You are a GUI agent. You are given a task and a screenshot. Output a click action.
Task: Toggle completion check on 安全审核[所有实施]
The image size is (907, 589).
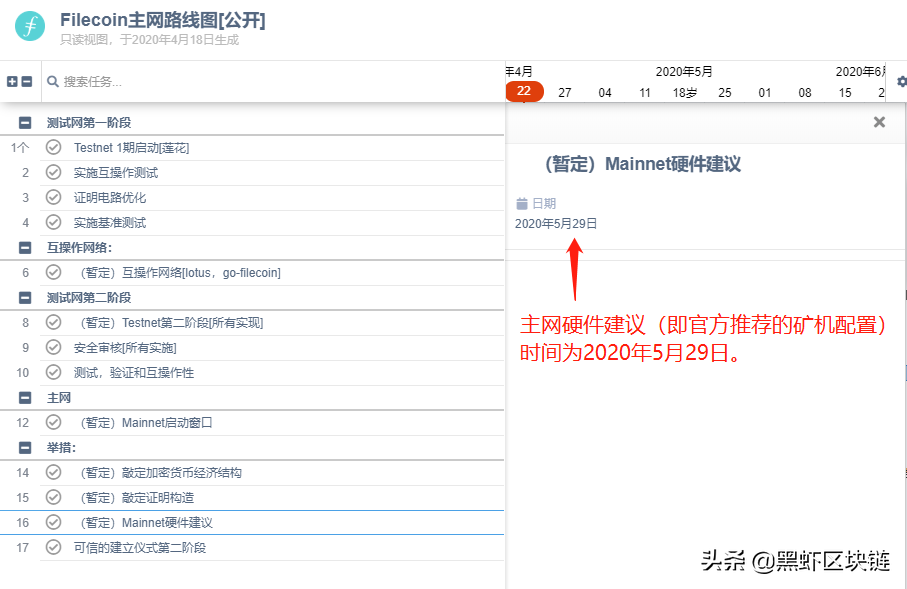(x=53, y=347)
